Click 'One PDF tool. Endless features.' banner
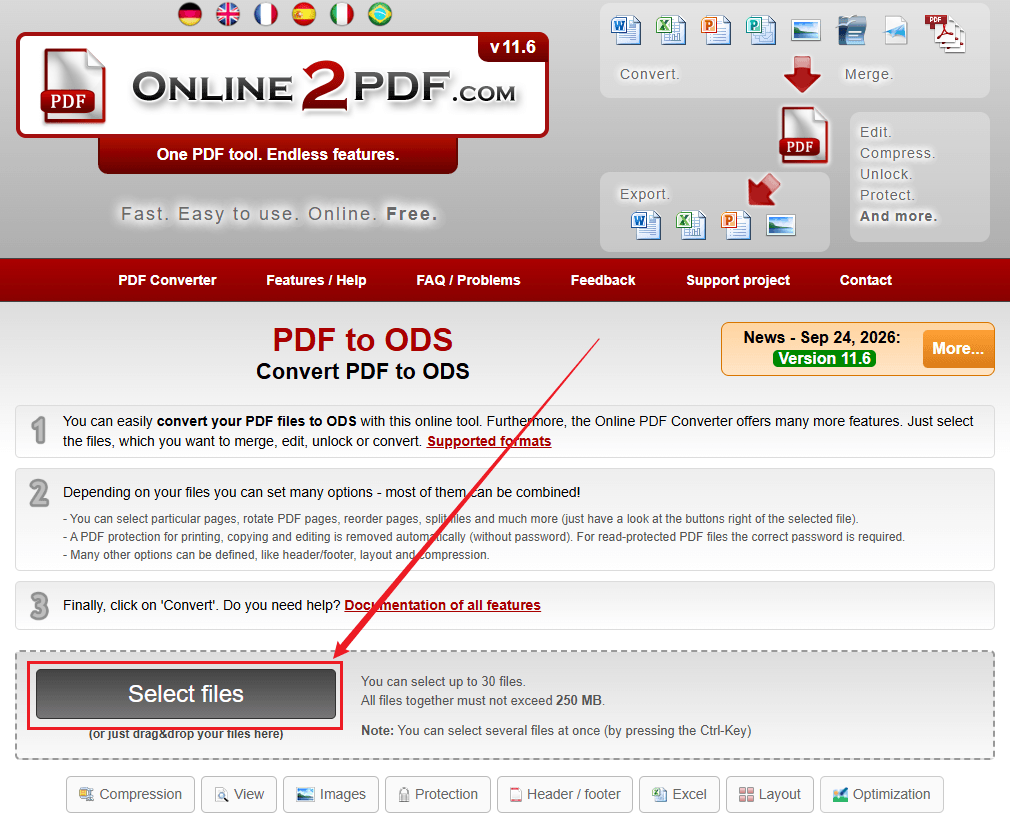1010x823 pixels. coord(278,155)
